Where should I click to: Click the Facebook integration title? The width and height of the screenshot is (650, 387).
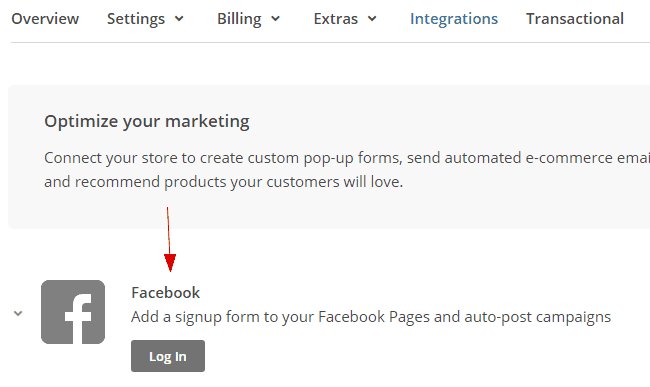(165, 293)
